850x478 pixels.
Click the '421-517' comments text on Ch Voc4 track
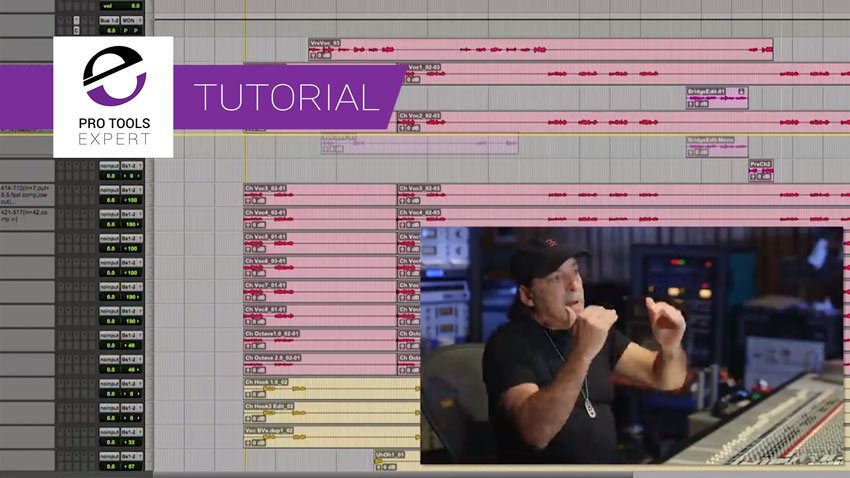(x=24, y=216)
